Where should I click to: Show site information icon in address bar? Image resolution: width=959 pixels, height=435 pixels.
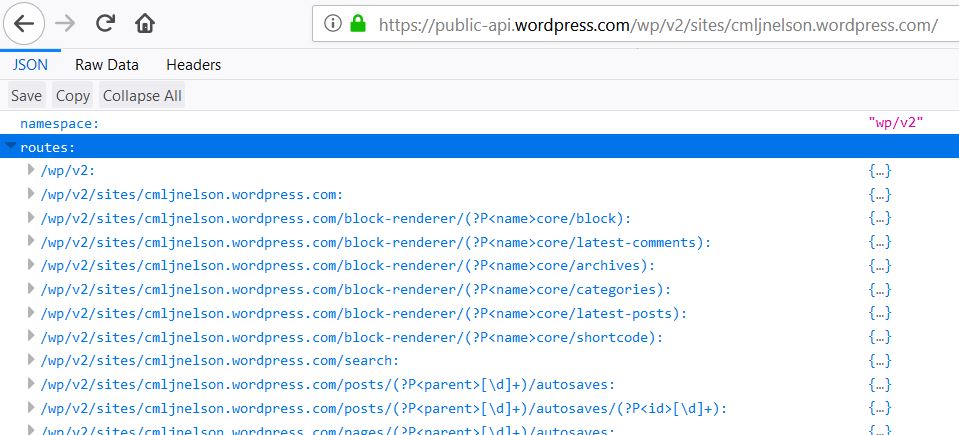tap(332, 24)
